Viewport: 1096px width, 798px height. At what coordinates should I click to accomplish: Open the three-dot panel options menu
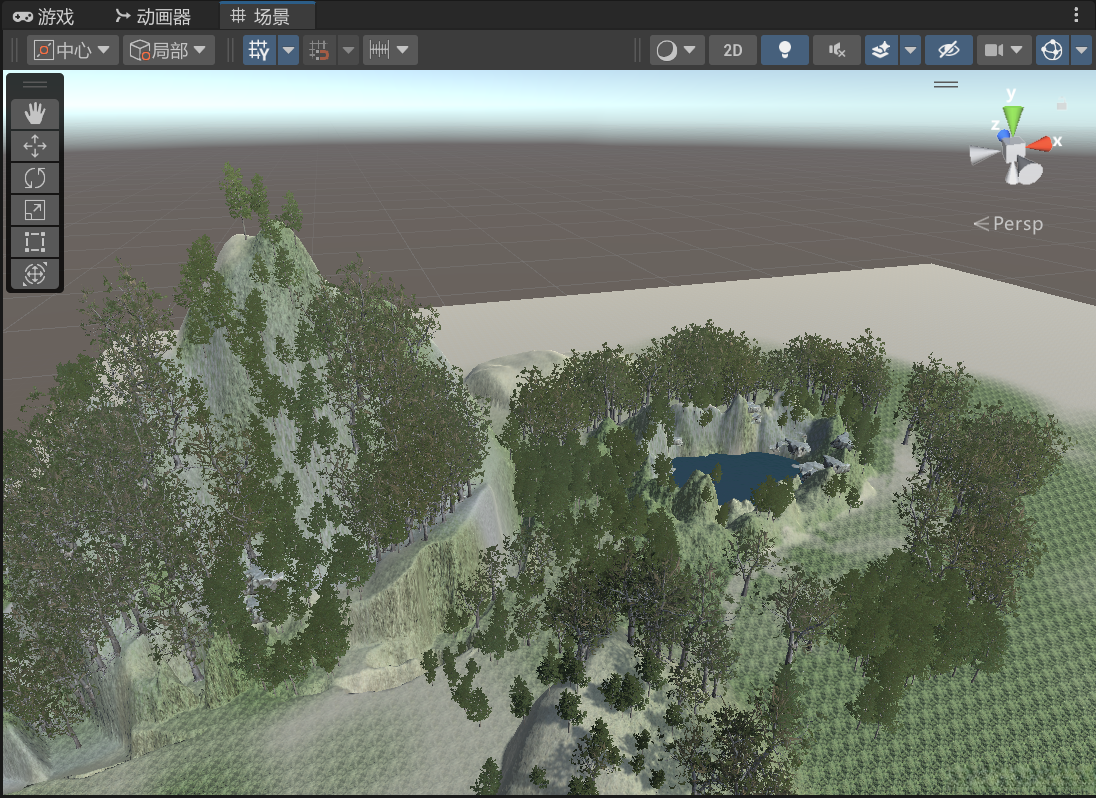click(1077, 15)
